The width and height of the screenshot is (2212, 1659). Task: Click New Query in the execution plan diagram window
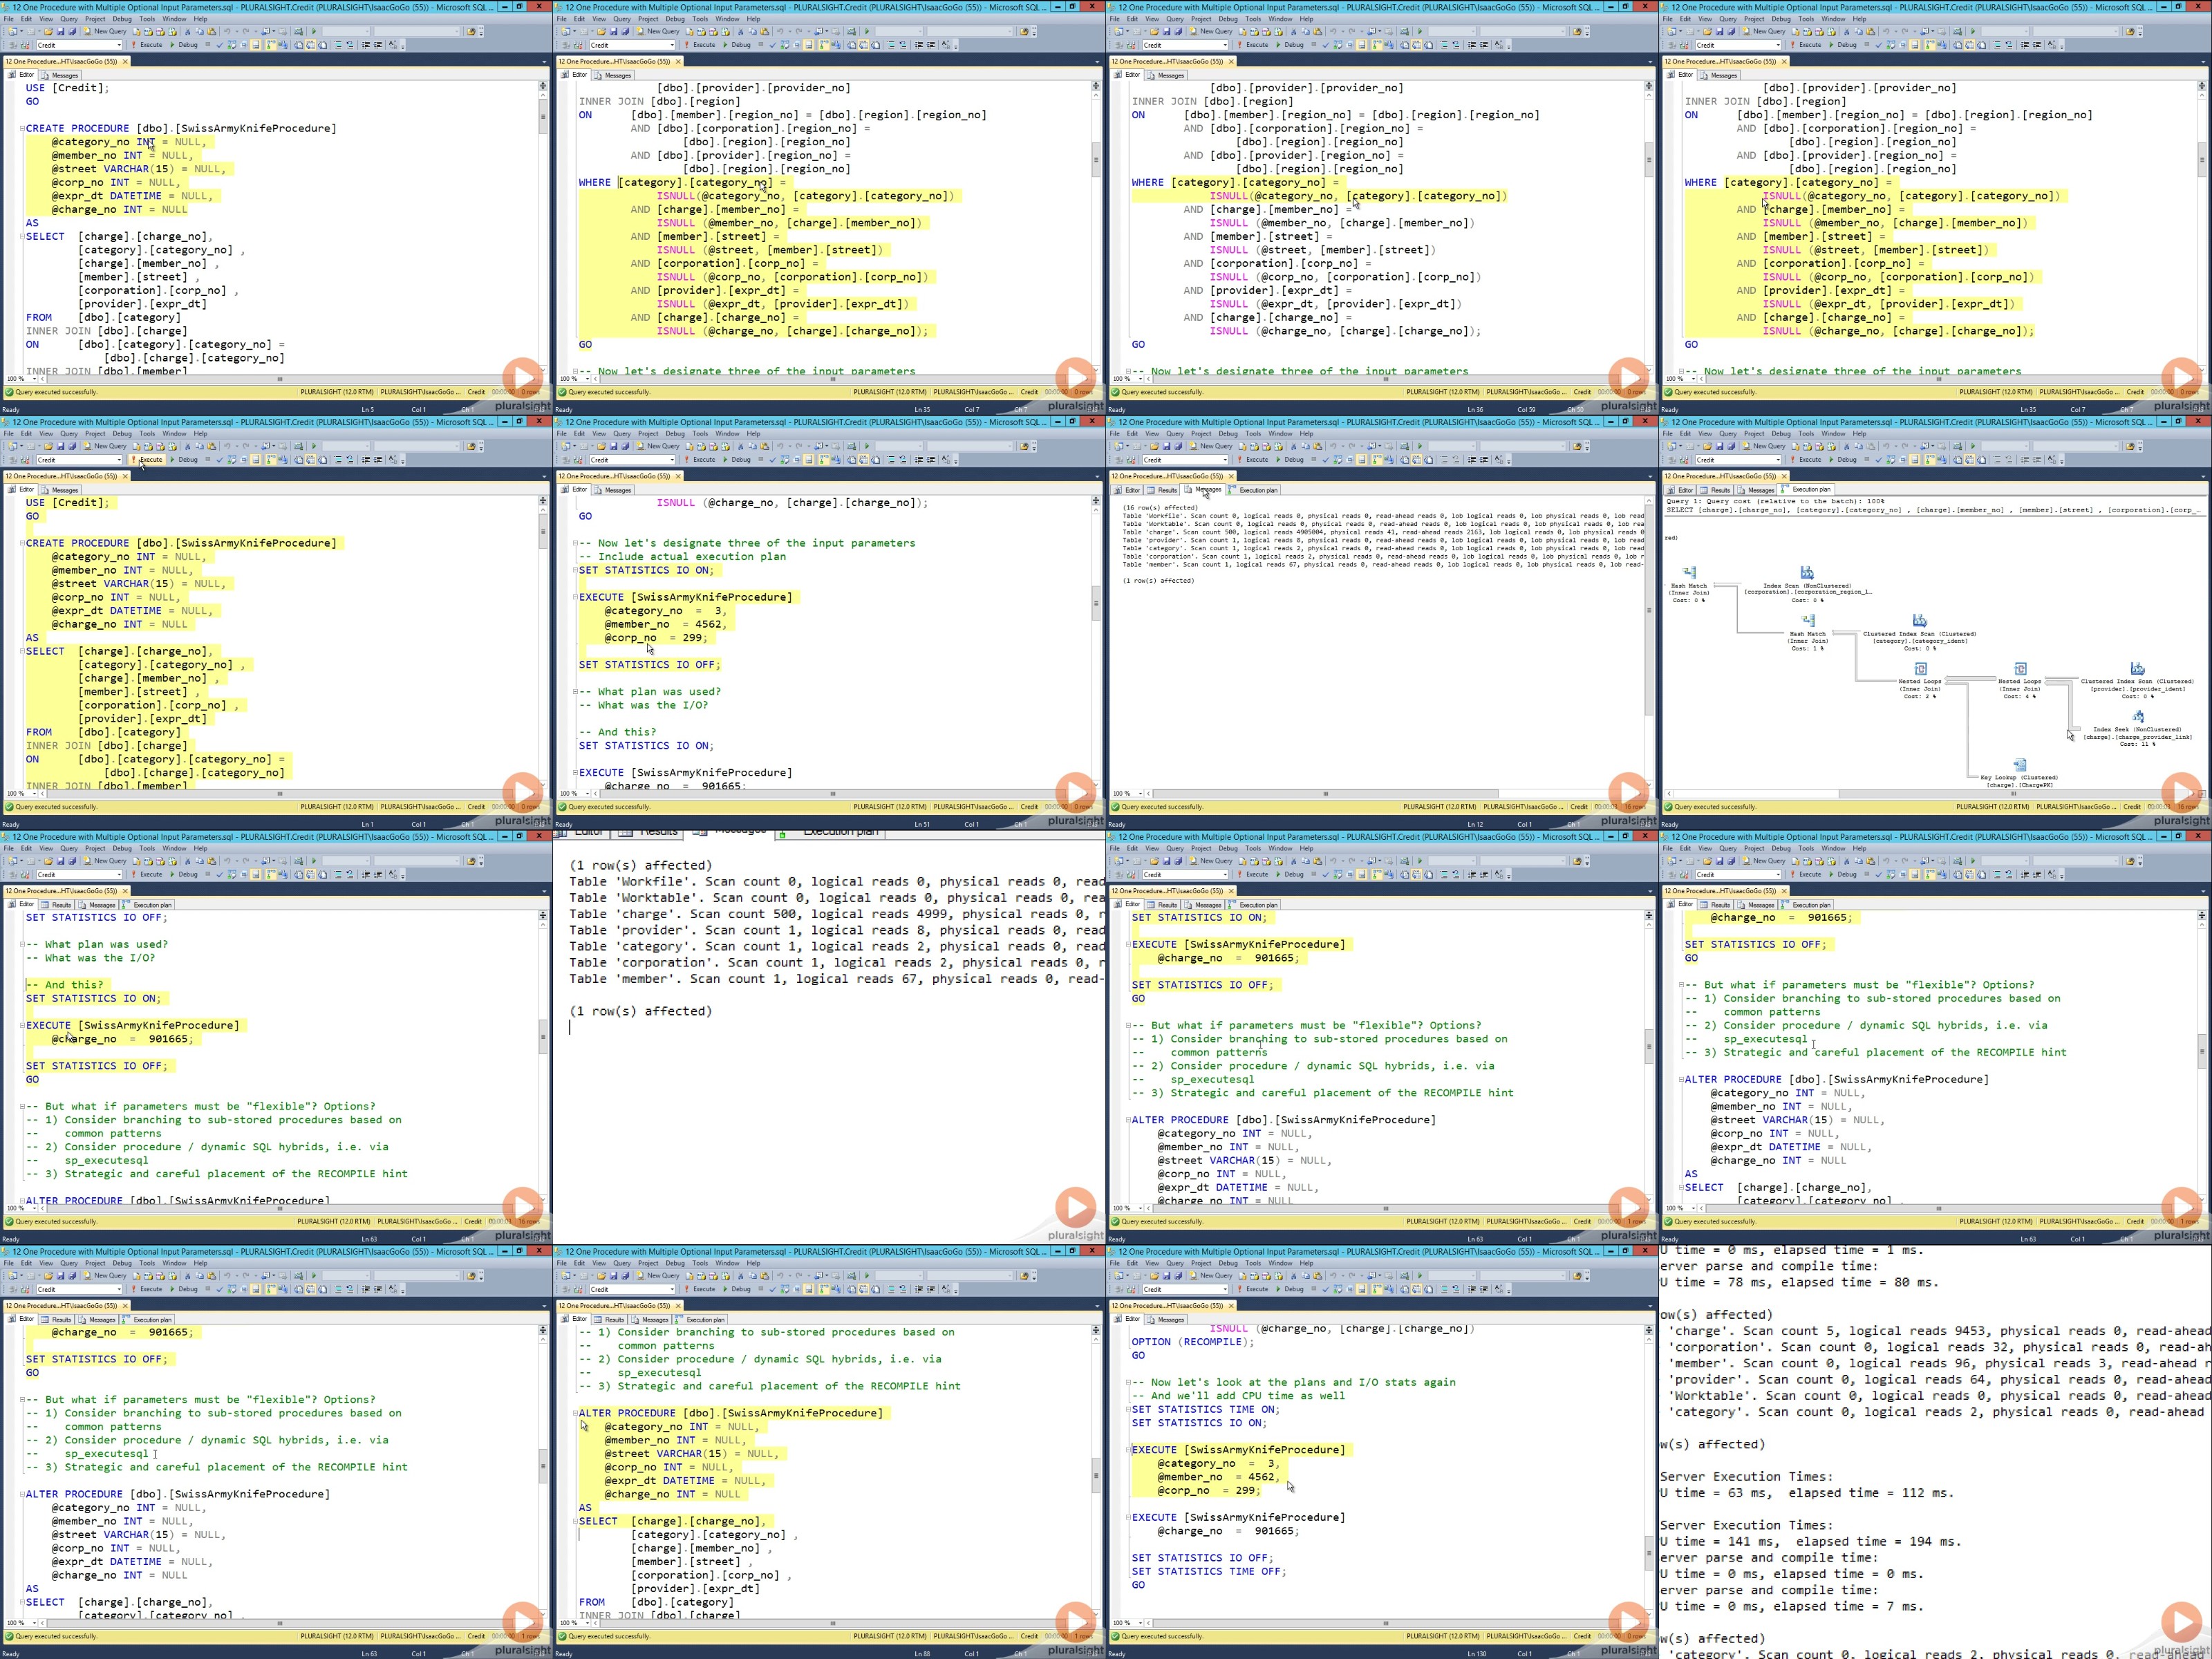(x=1764, y=446)
